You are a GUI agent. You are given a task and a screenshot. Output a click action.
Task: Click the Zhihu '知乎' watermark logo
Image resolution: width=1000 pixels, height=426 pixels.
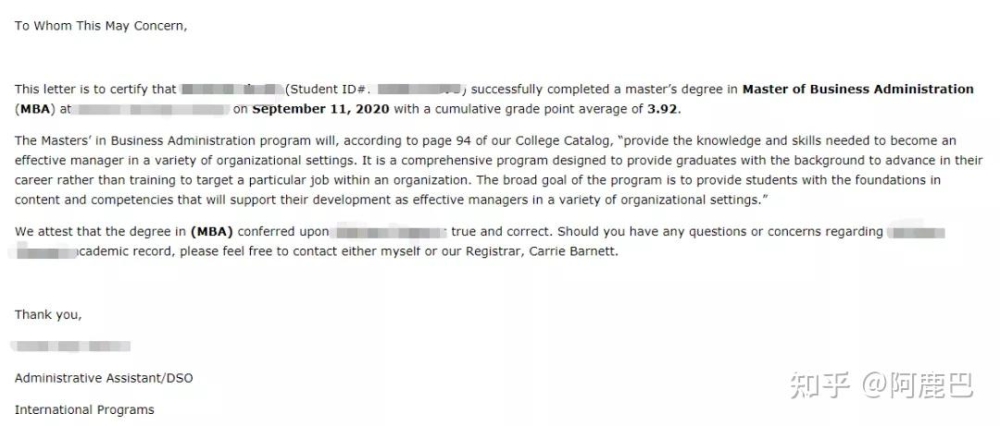click(x=820, y=385)
